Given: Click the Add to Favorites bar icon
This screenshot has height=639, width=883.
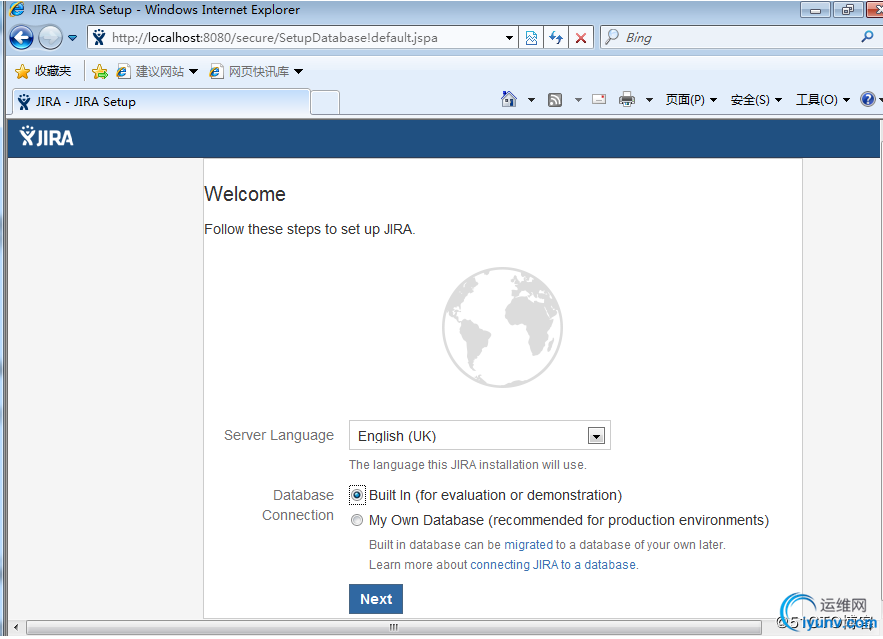Looking at the screenshot, I should pyautogui.click(x=100, y=71).
